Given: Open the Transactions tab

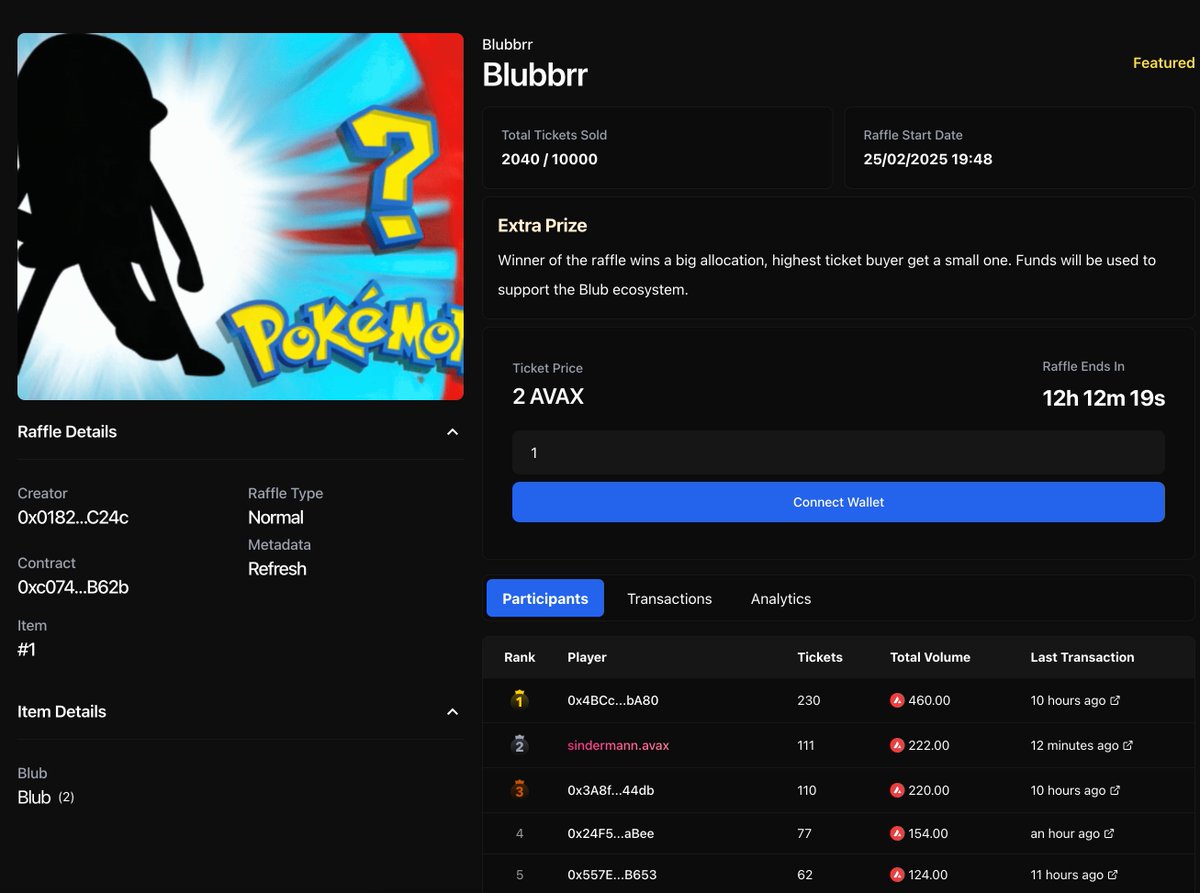Looking at the screenshot, I should point(669,598).
